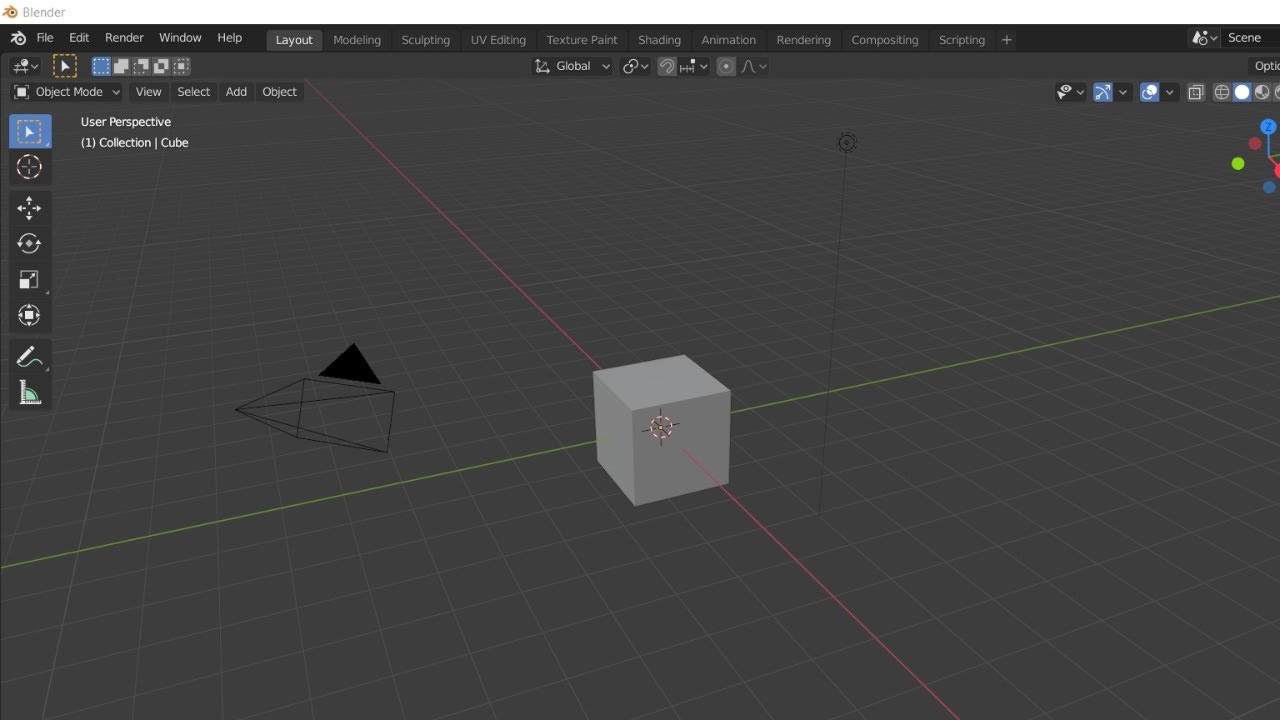Open the Render menu

pyautogui.click(x=124, y=38)
